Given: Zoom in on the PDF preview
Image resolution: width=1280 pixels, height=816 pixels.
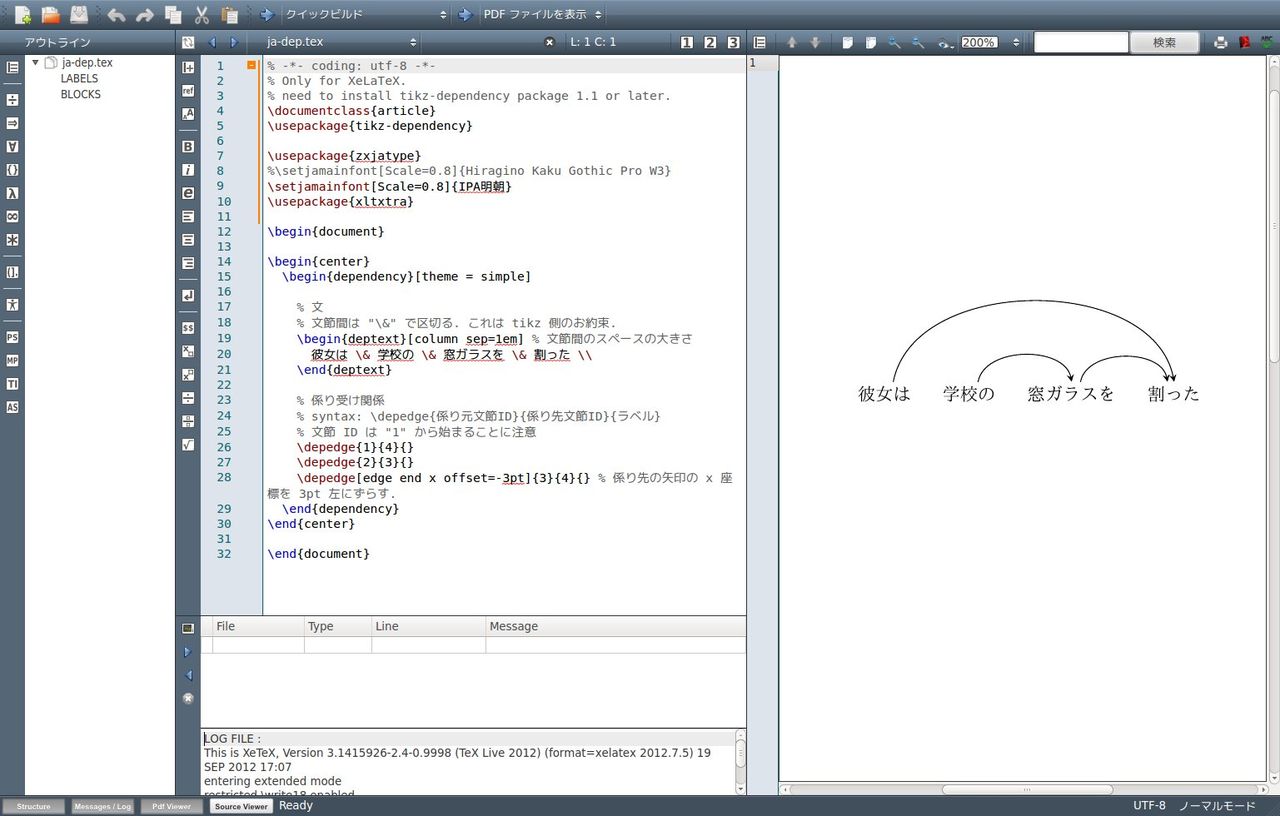Looking at the screenshot, I should click(x=894, y=42).
